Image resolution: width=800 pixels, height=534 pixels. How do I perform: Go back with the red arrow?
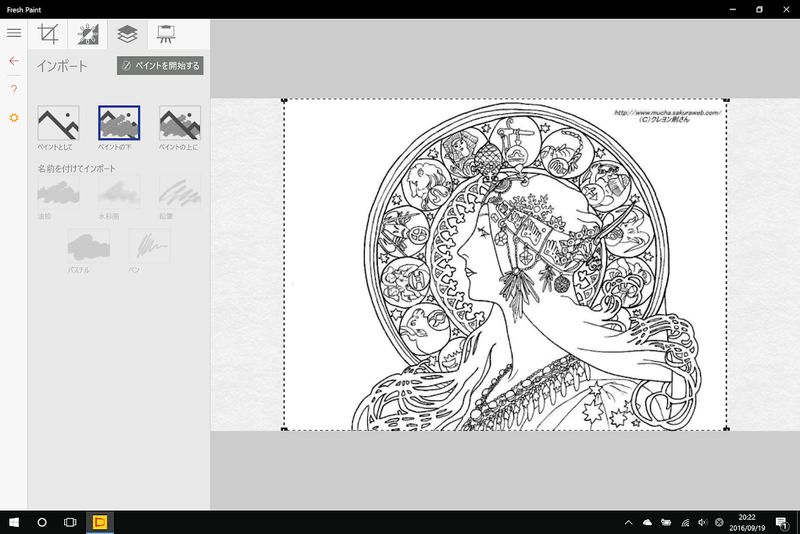14,61
